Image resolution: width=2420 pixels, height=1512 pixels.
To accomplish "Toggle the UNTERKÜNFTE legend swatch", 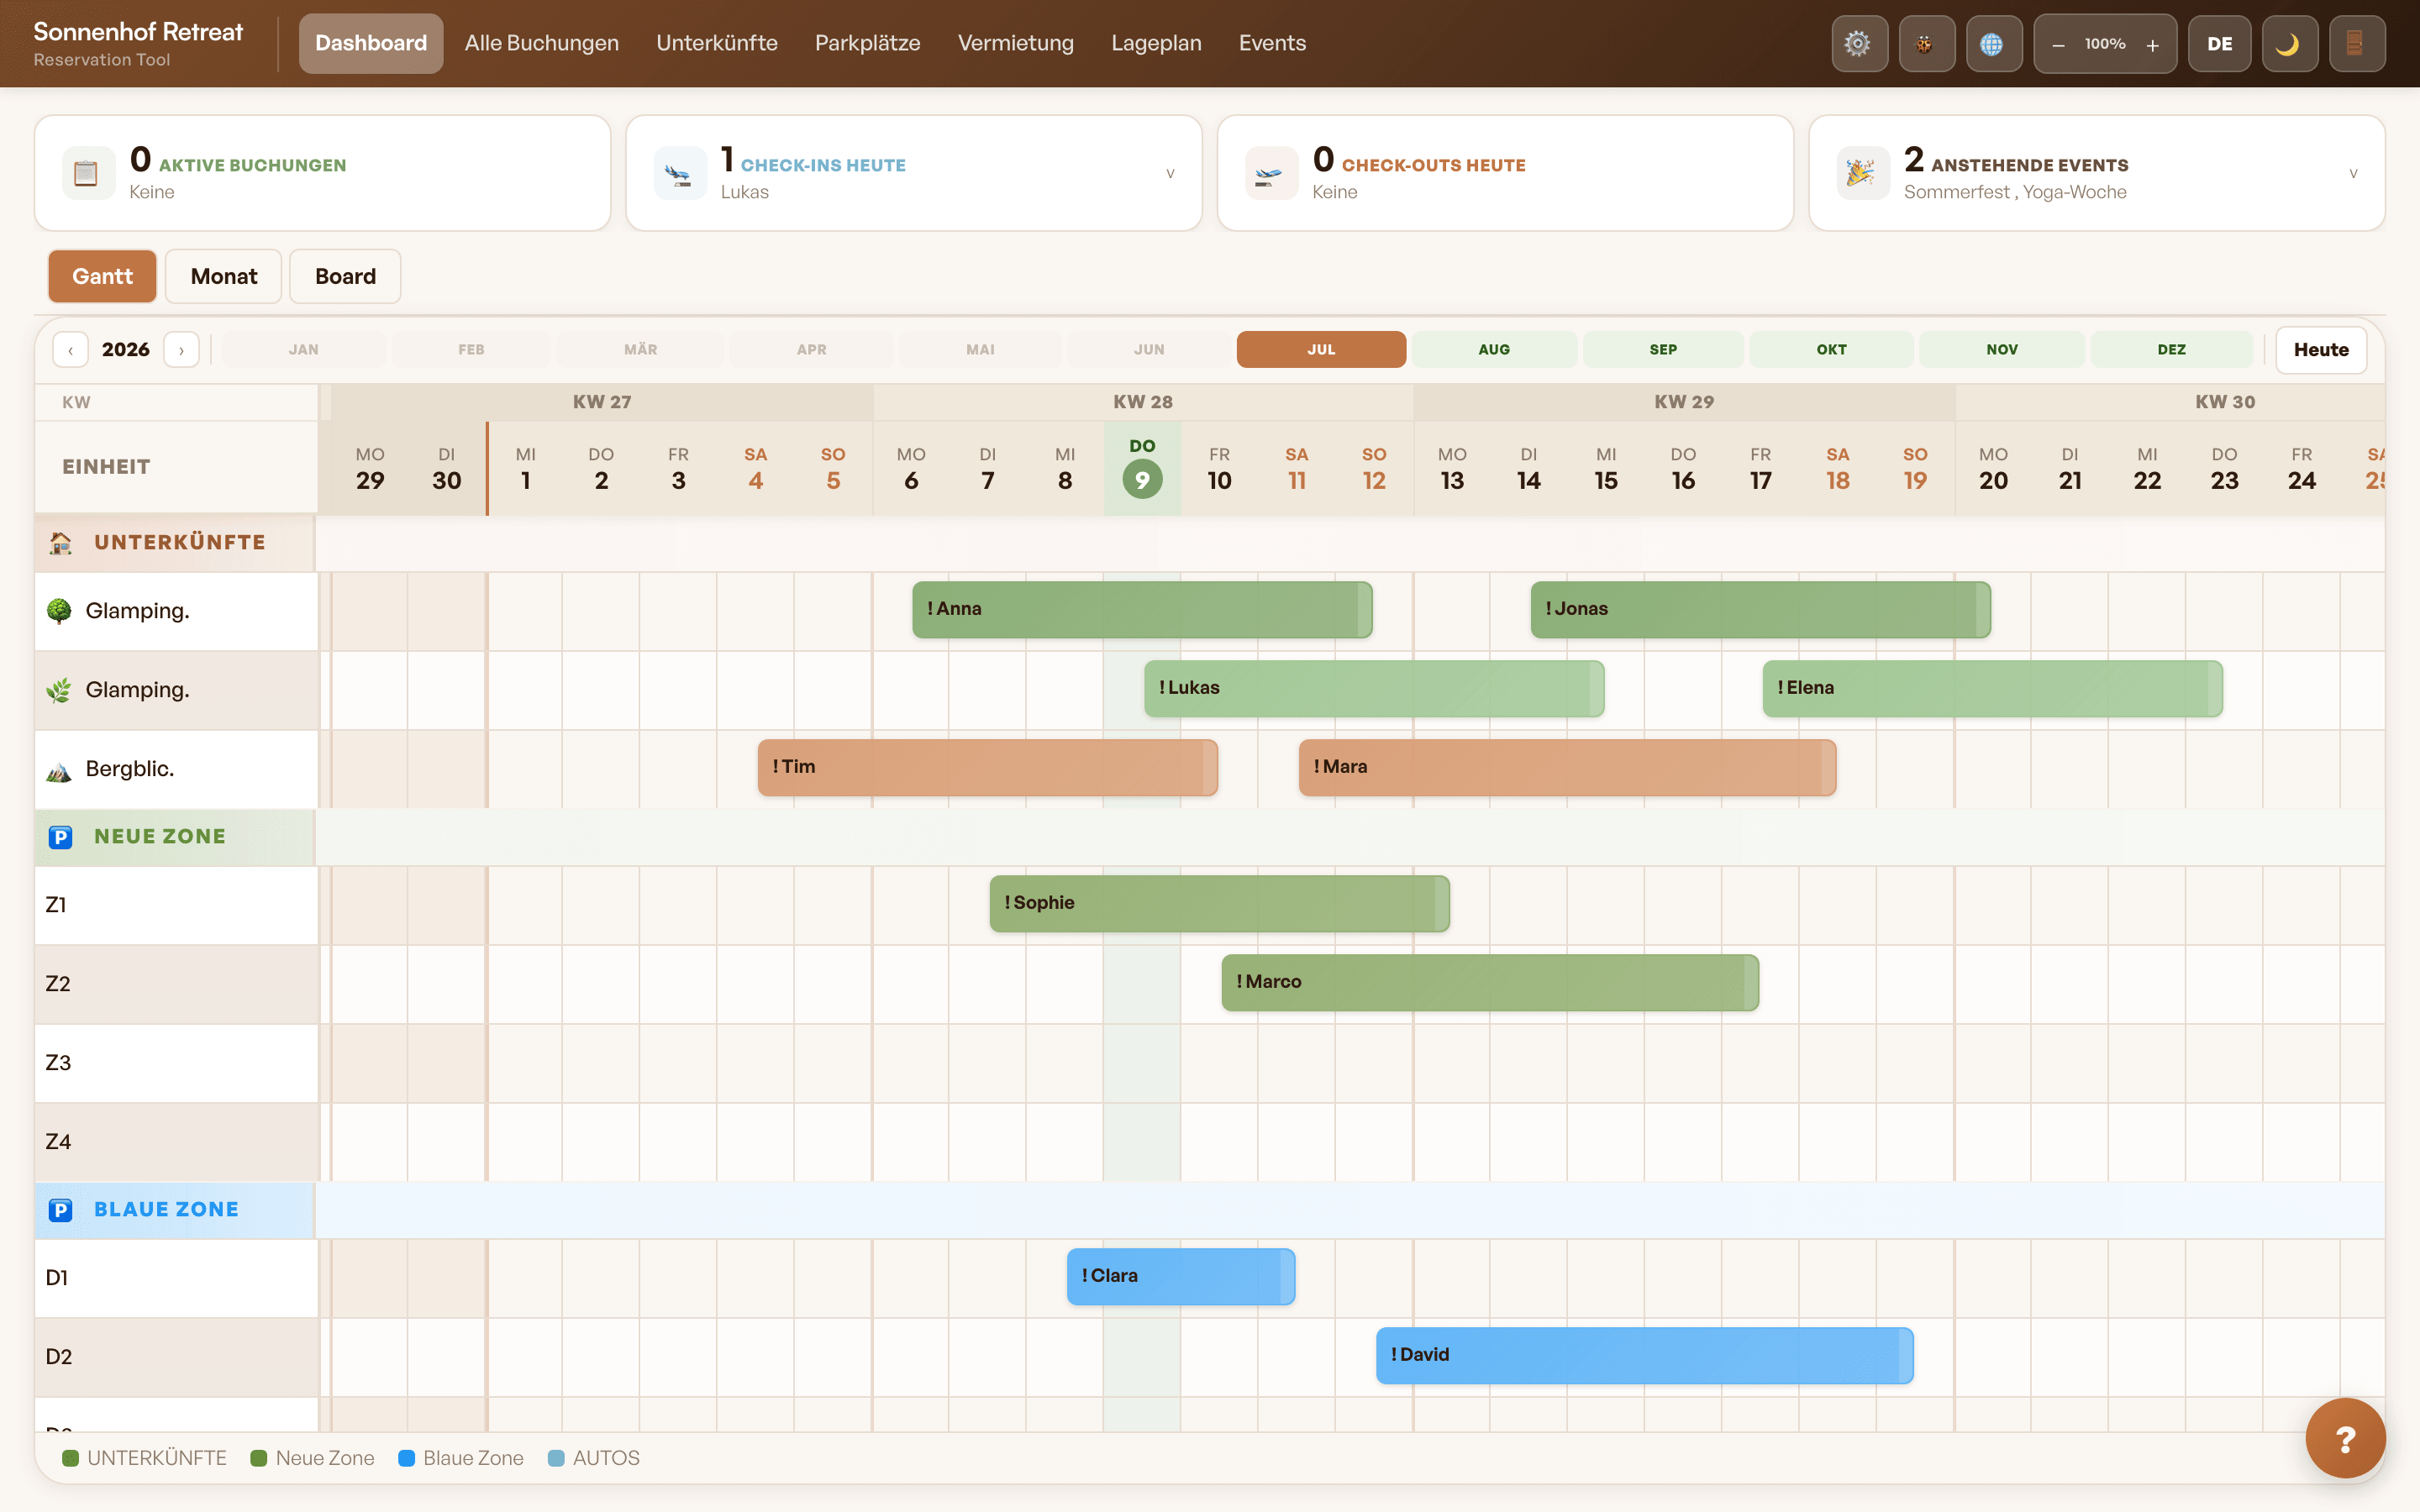I will tap(70, 1458).
